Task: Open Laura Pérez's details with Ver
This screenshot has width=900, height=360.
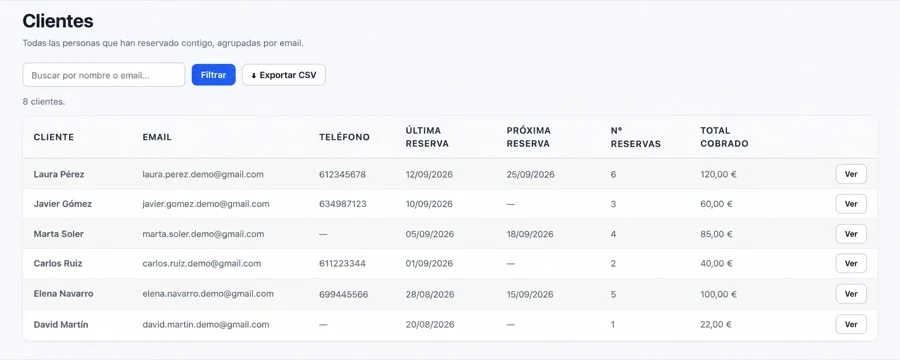Action: point(851,174)
